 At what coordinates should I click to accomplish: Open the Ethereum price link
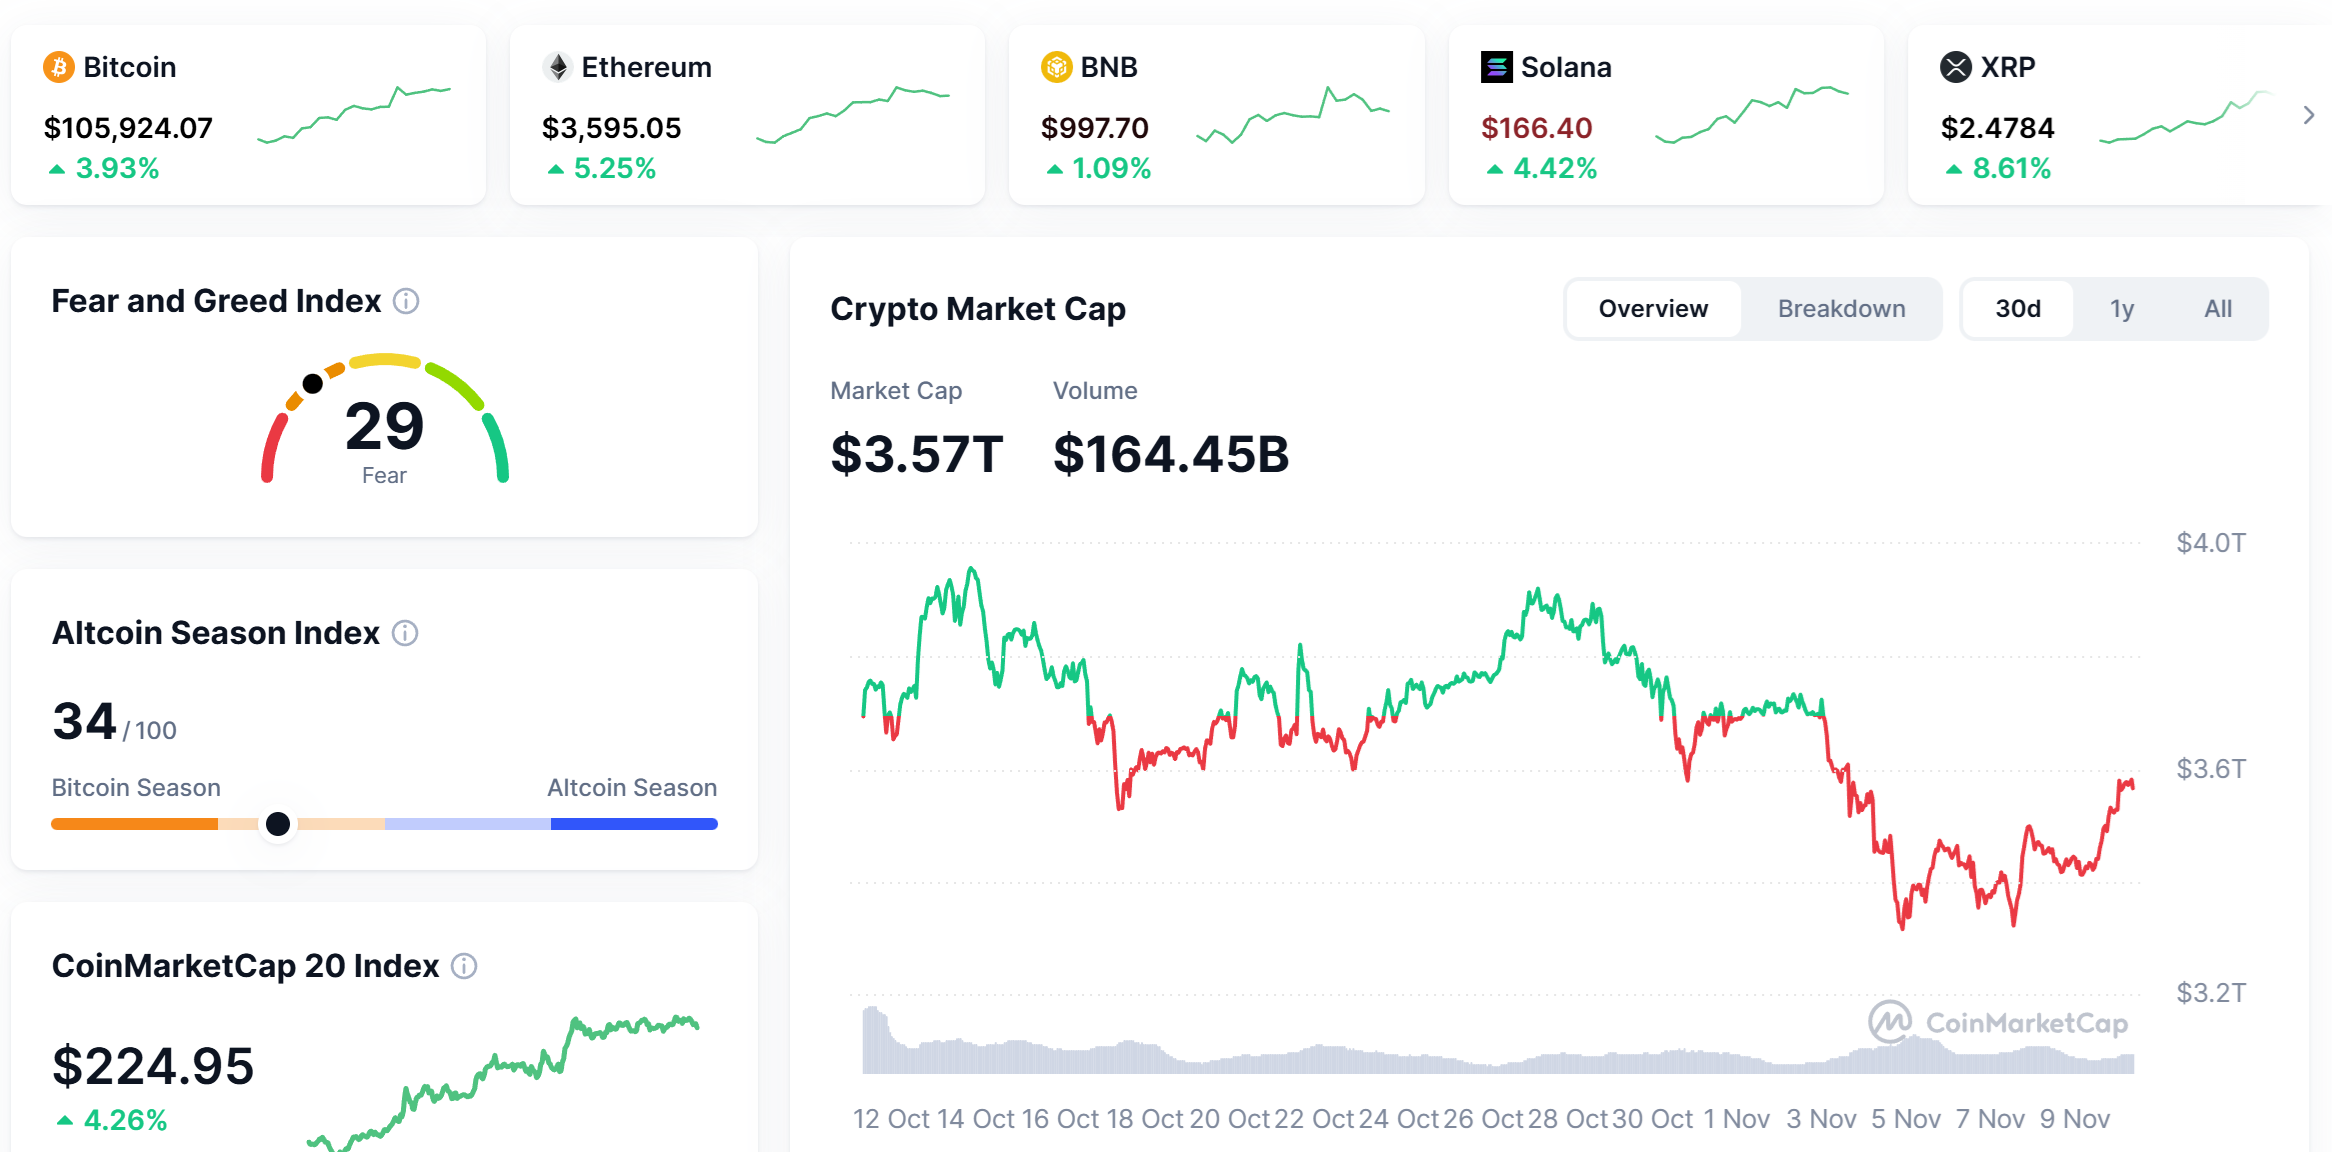click(x=611, y=128)
